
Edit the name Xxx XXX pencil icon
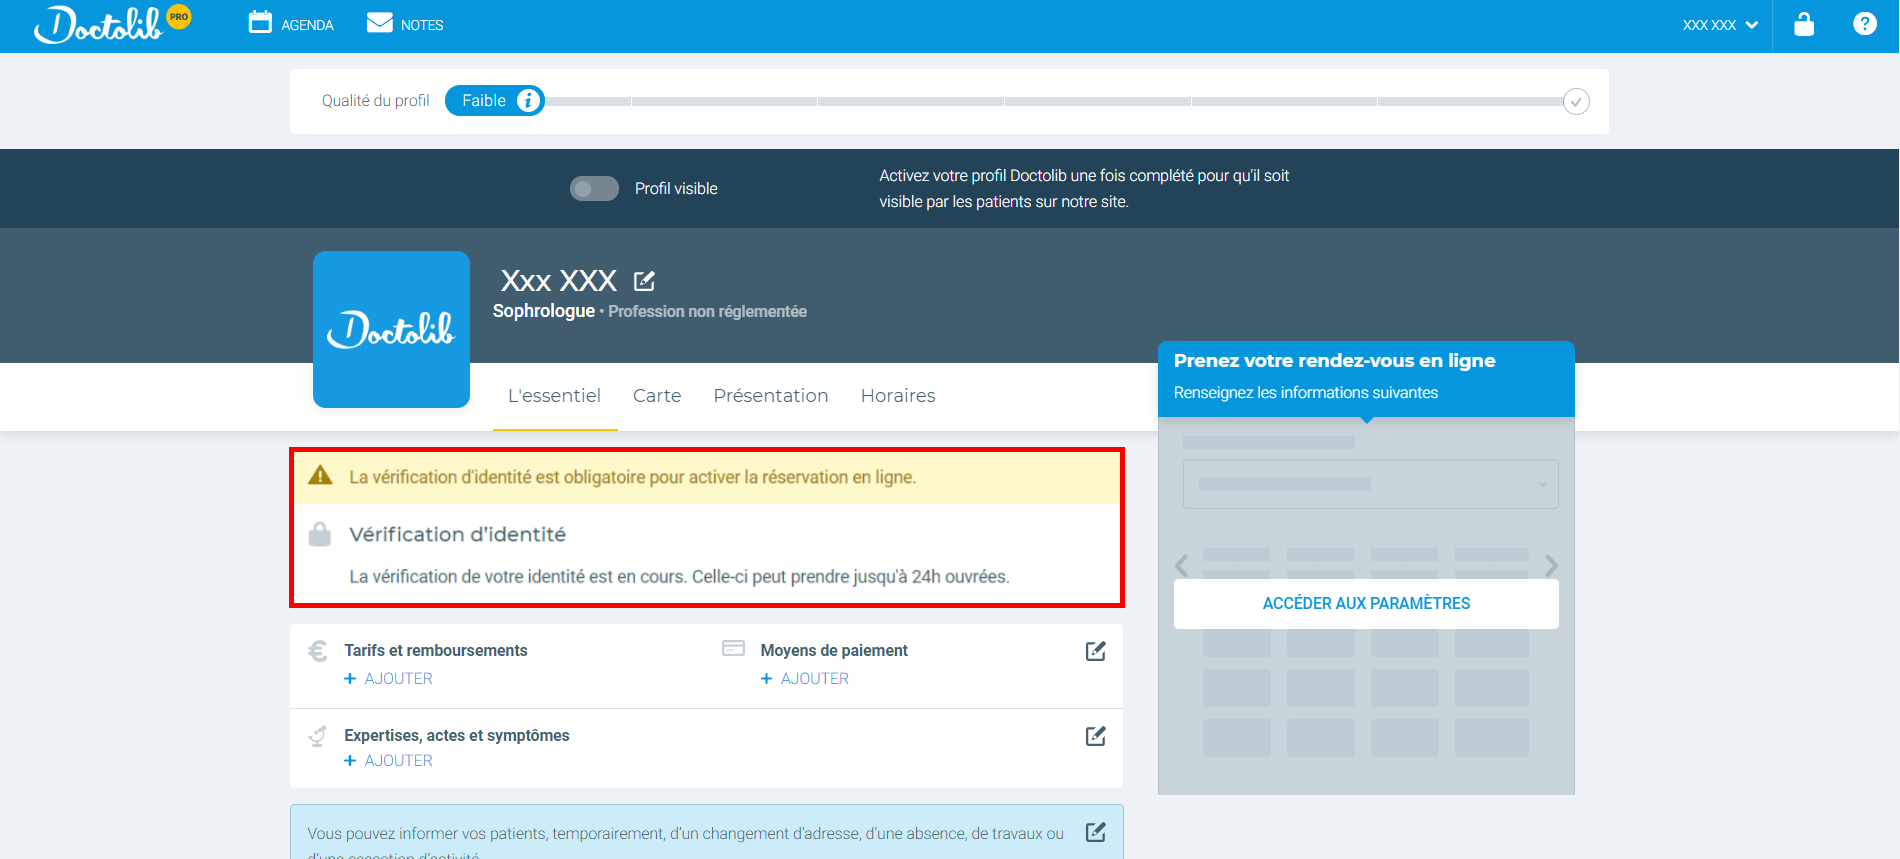(645, 281)
